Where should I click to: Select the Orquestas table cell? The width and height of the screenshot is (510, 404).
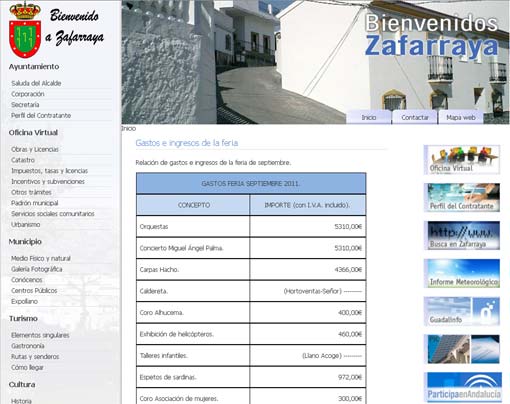click(193, 227)
